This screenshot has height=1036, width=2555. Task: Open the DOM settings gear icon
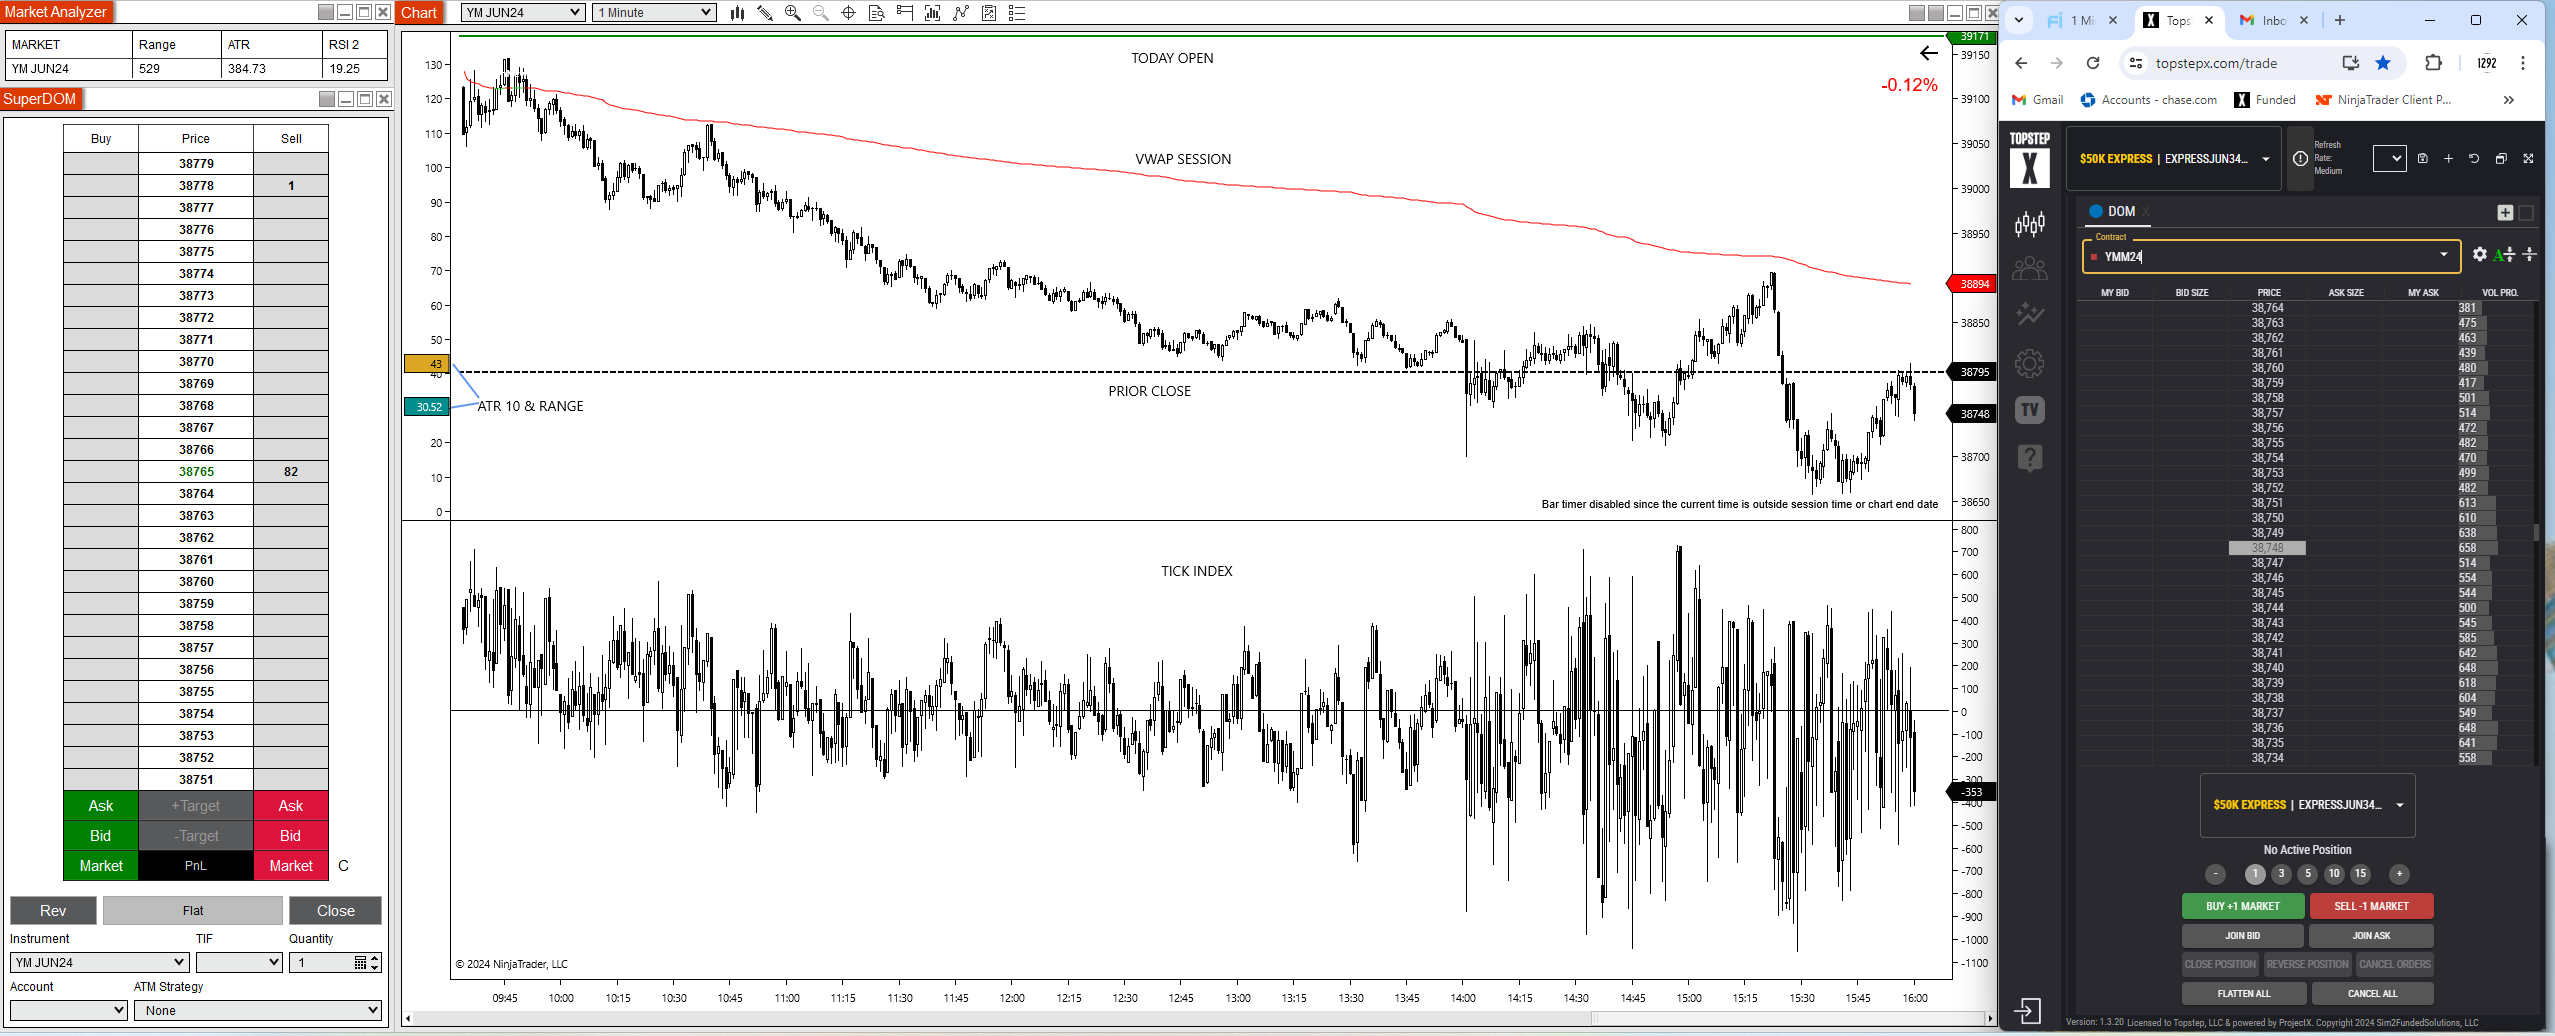pyautogui.click(x=2480, y=255)
